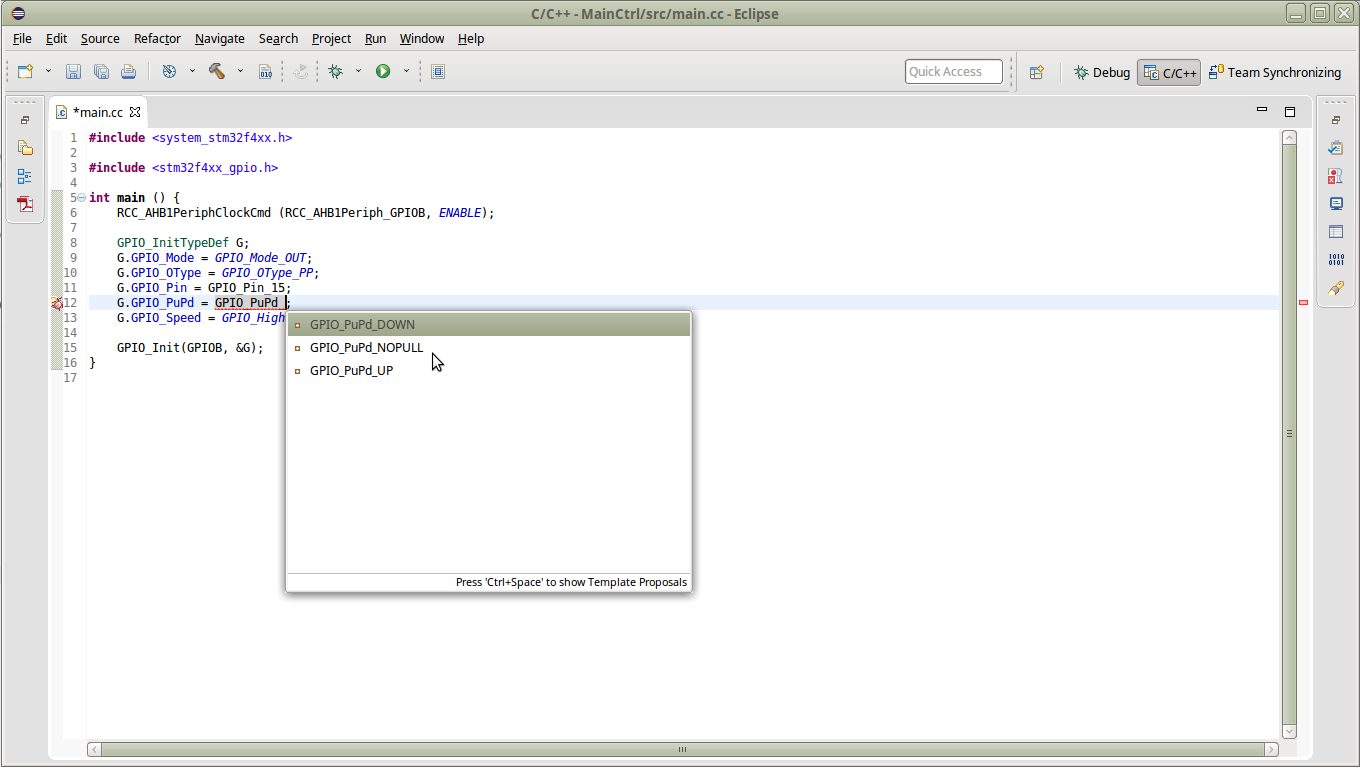The width and height of the screenshot is (1360, 768).
Task: Build project with the hammer icon
Action: pyautogui.click(x=216, y=72)
